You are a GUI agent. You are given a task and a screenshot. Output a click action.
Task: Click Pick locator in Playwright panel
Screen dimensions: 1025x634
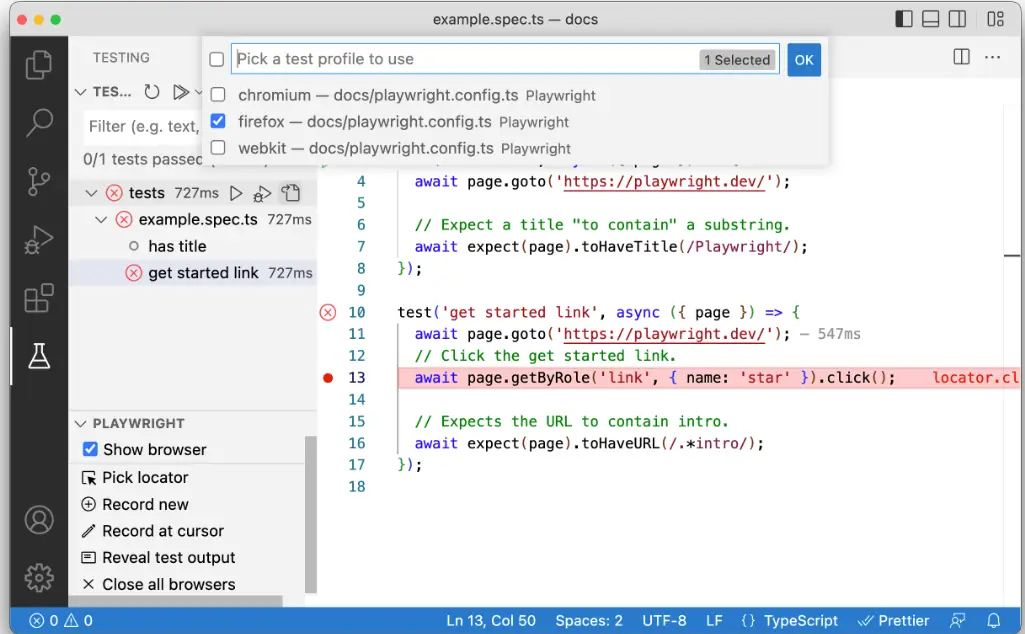pyautogui.click(x=145, y=478)
